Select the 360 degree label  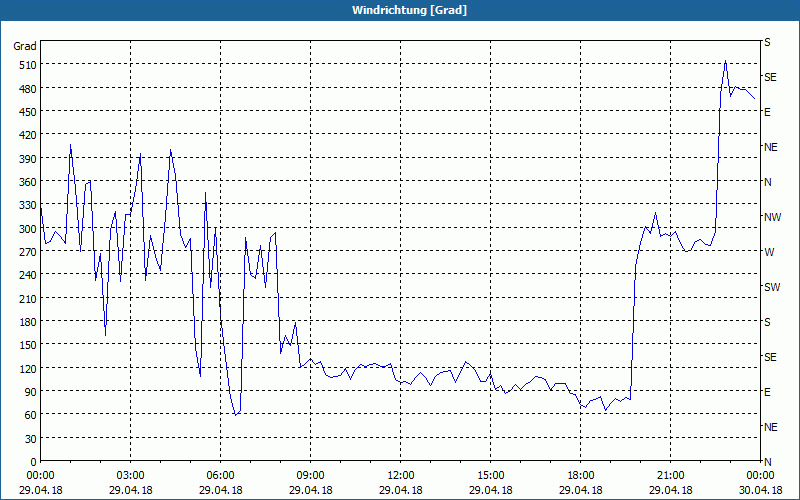tap(28, 182)
